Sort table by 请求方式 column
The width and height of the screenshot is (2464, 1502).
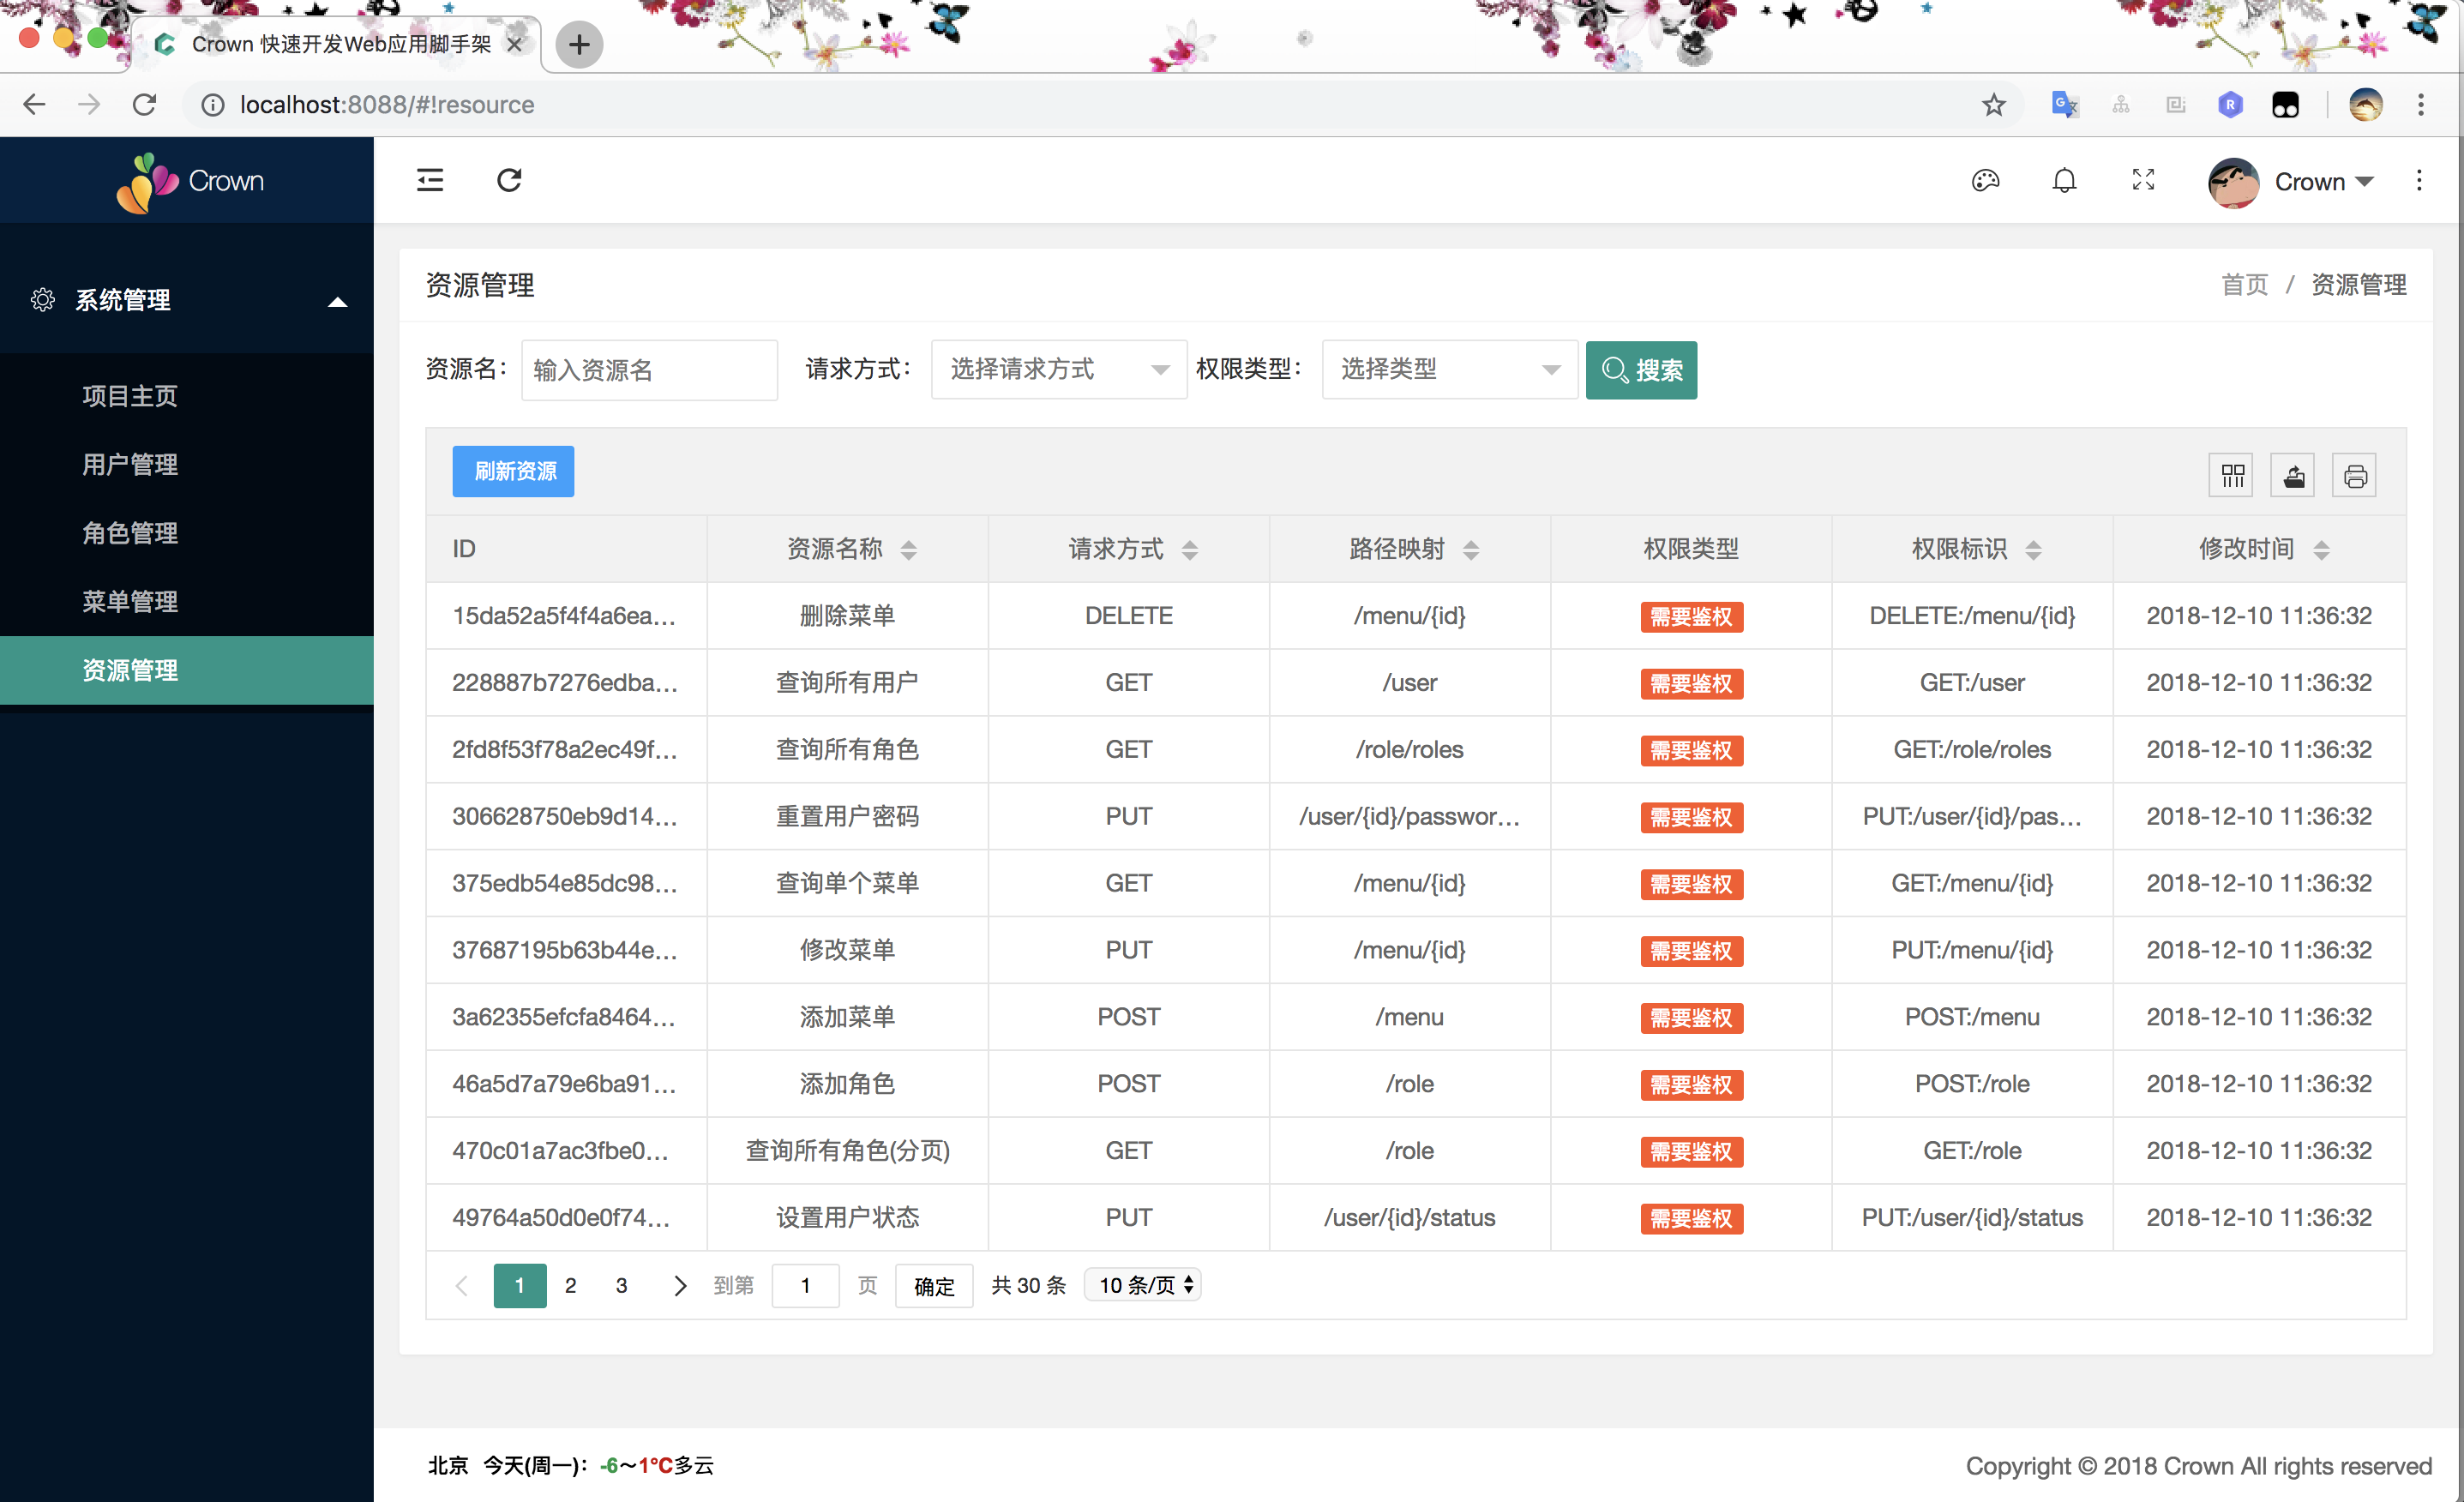click(x=1189, y=549)
